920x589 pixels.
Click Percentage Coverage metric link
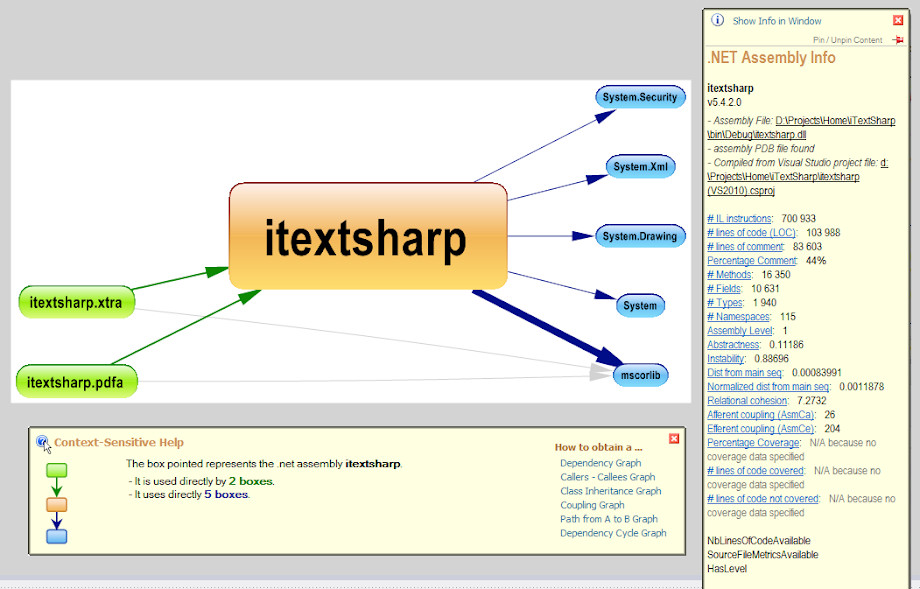coord(753,443)
